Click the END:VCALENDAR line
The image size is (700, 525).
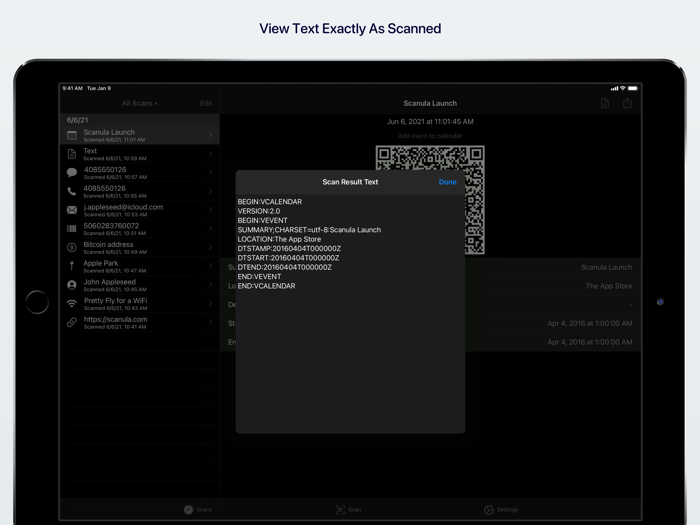267,286
